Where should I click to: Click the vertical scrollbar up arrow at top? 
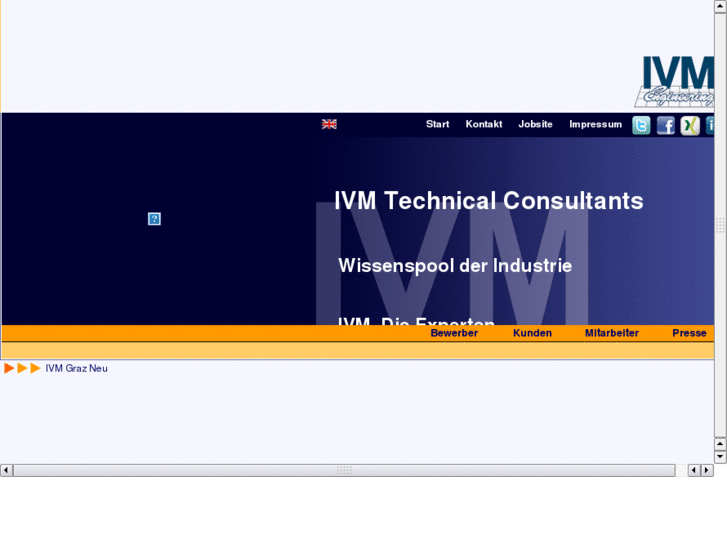[x=720, y=6]
